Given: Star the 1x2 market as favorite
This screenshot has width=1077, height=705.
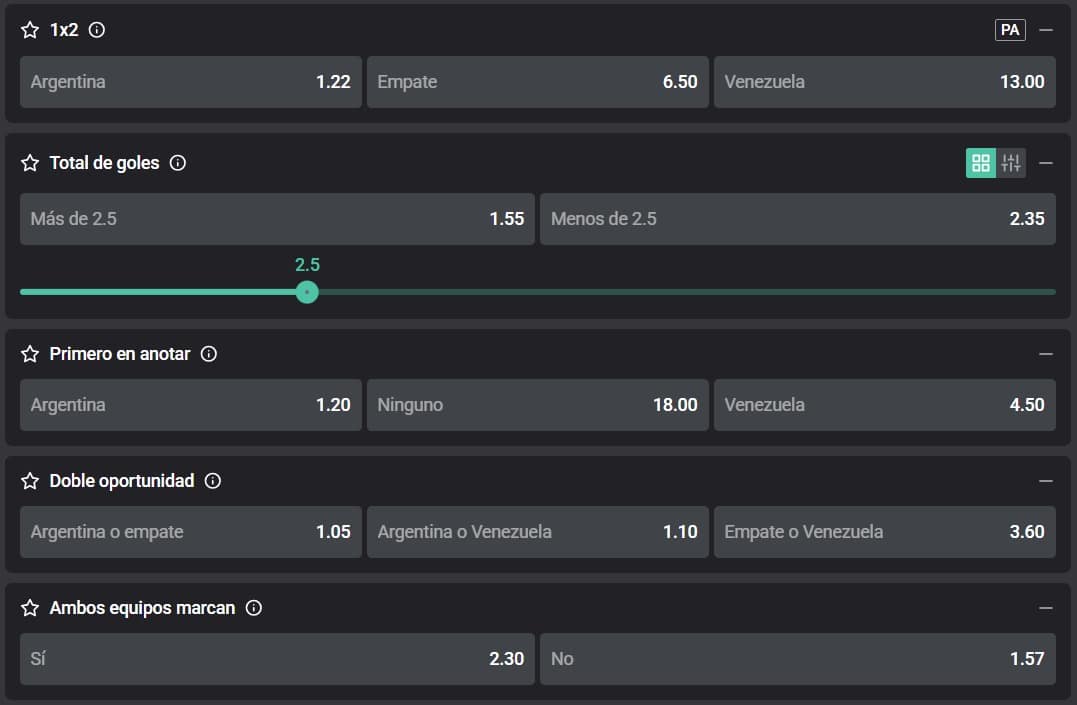Looking at the screenshot, I should point(30,30).
